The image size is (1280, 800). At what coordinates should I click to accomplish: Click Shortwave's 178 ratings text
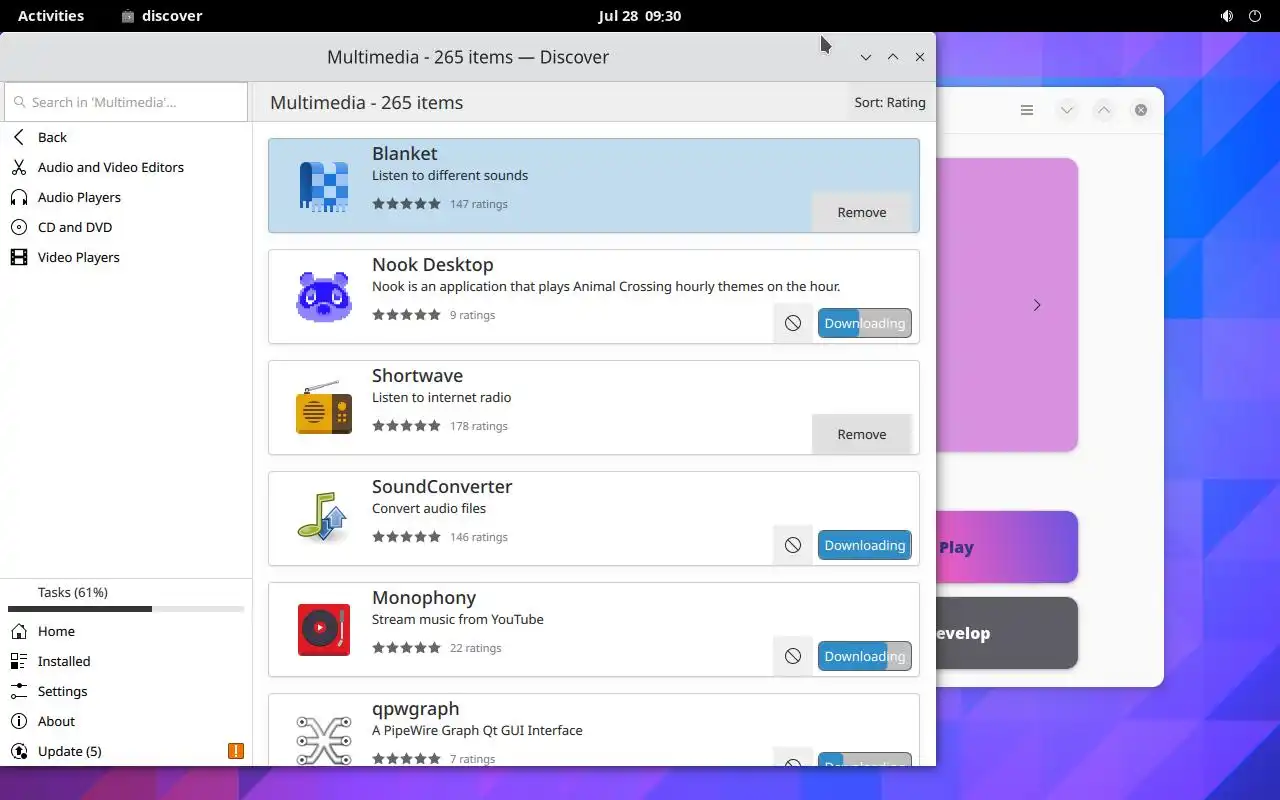click(x=479, y=426)
